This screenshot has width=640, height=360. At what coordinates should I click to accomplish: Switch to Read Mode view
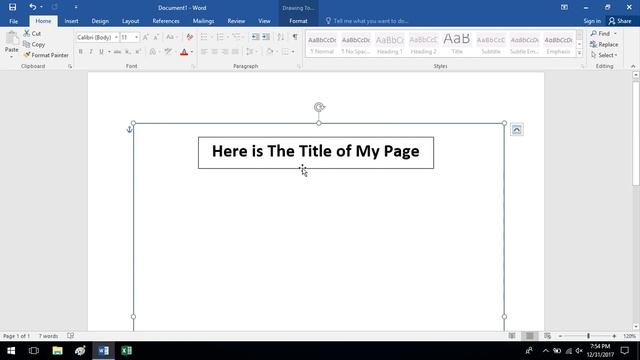point(512,336)
